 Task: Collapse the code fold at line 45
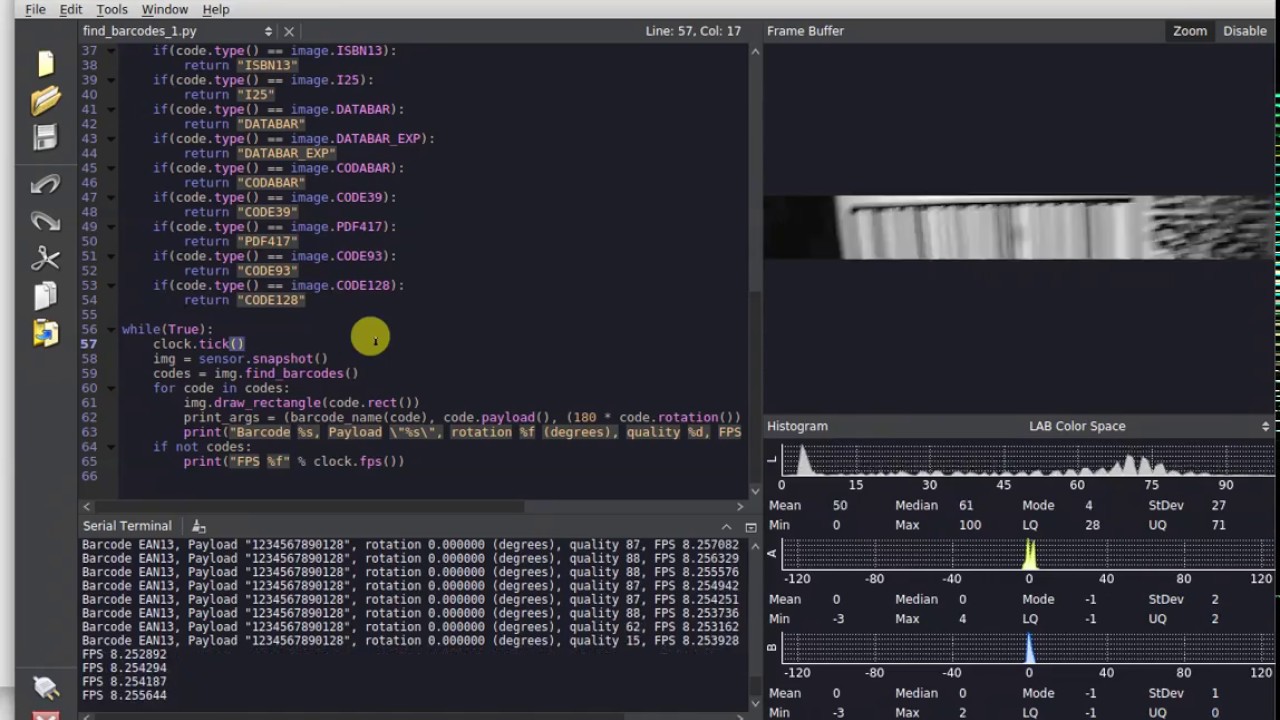point(111,169)
